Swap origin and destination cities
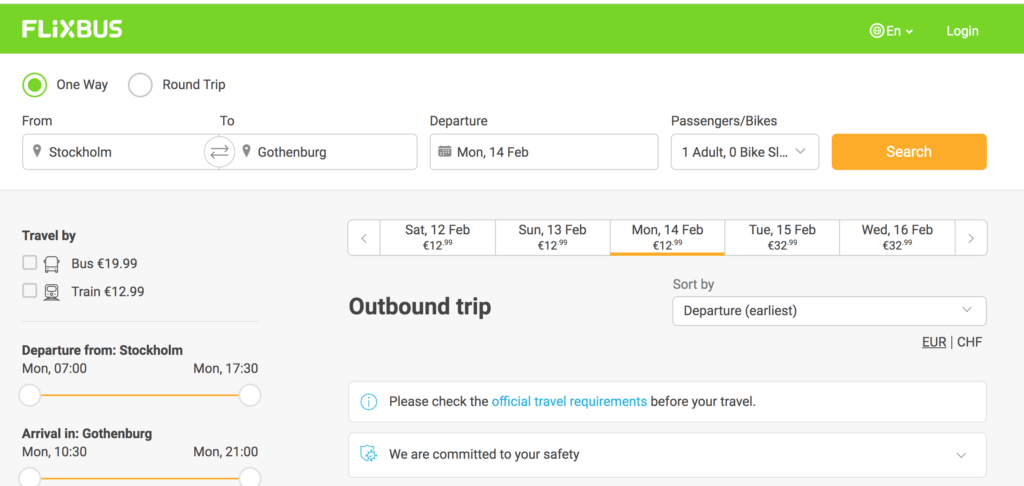Viewport: 1024px width, 486px height. pyautogui.click(x=220, y=152)
